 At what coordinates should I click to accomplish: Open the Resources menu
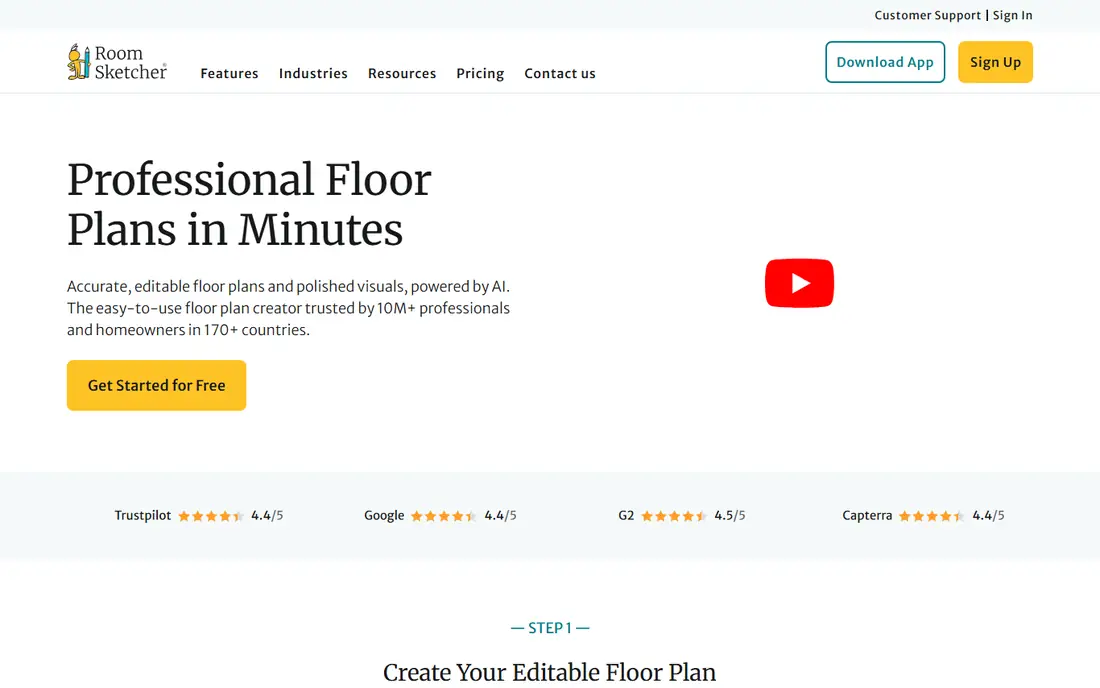(x=402, y=74)
